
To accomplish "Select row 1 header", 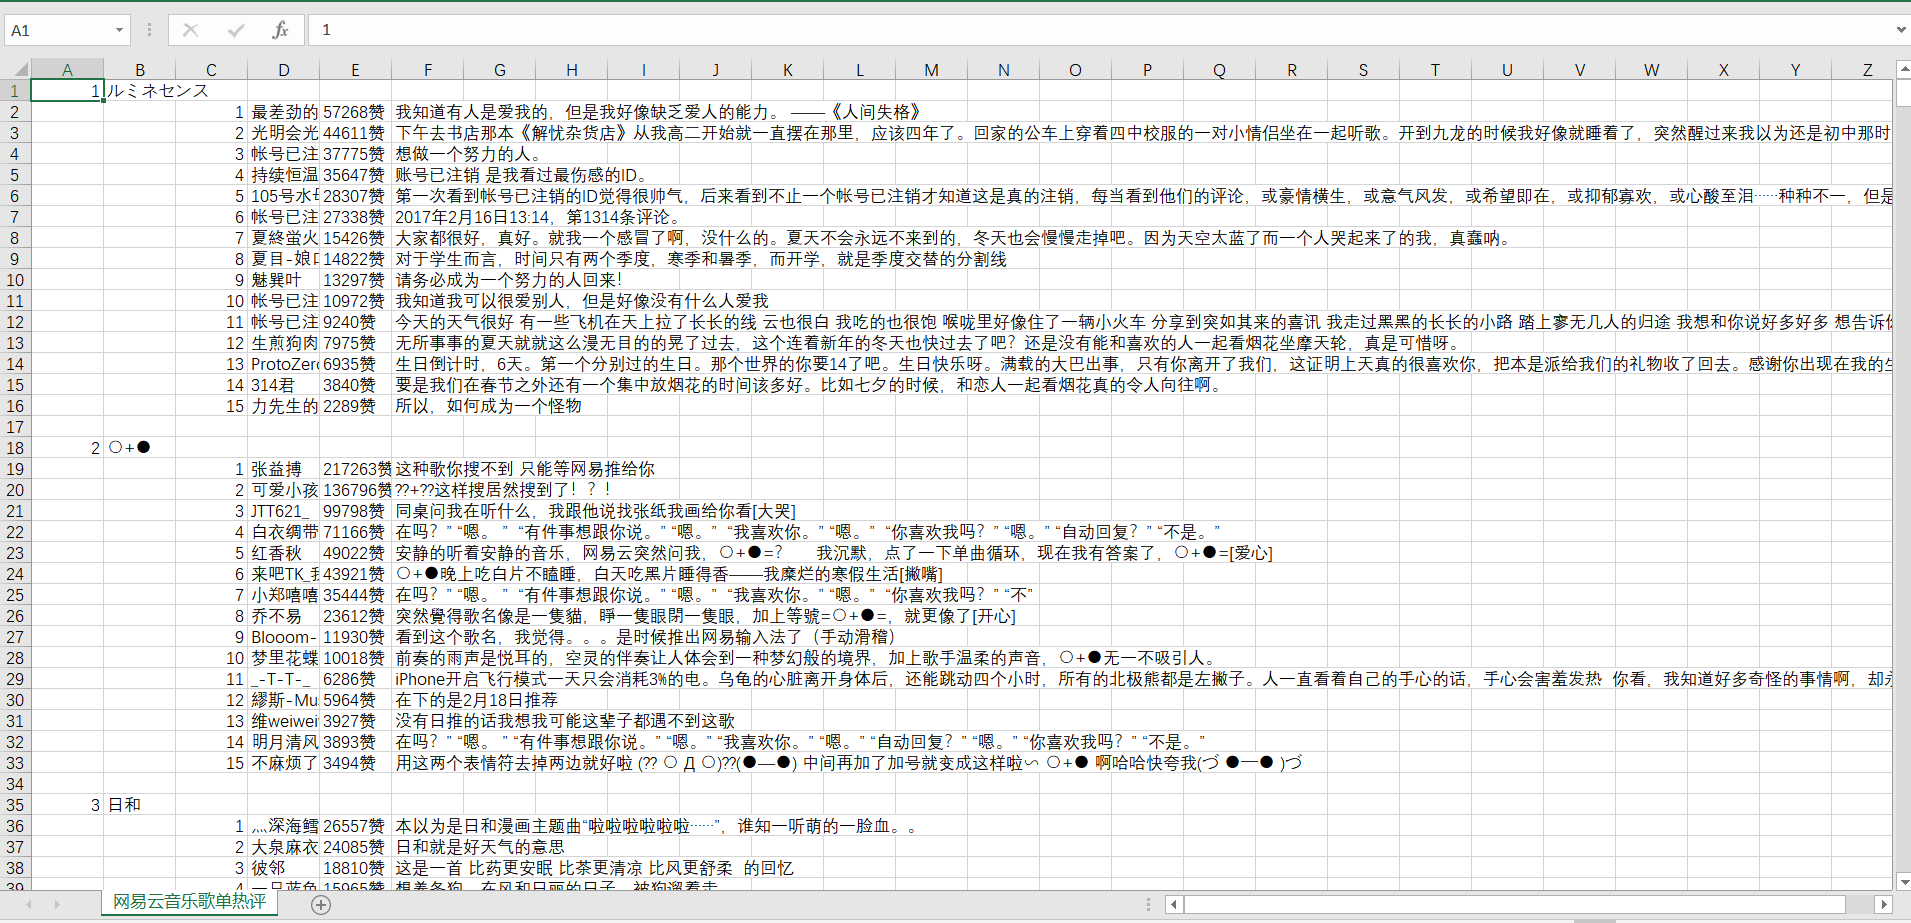I will click(x=15, y=91).
